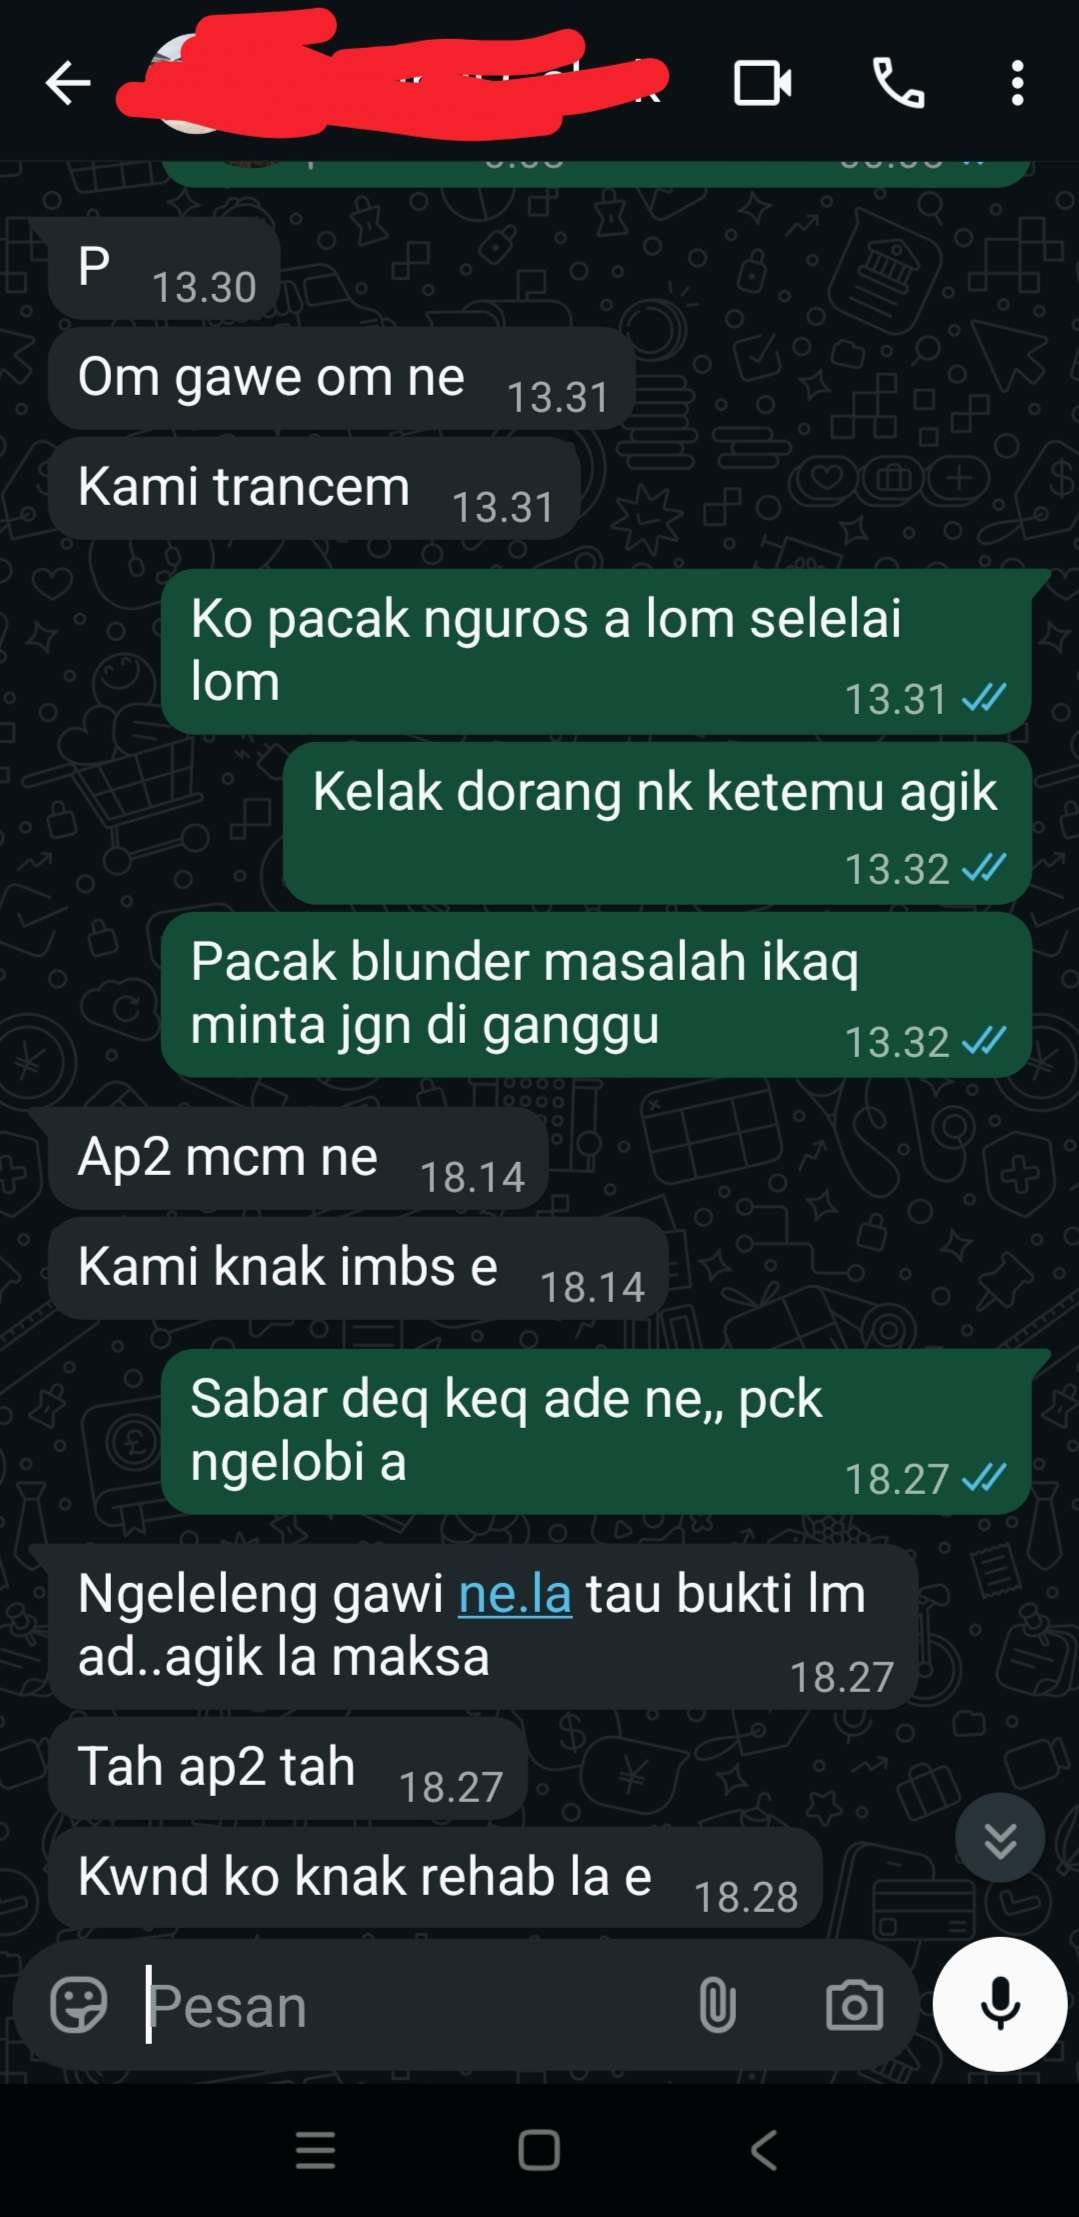Image resolution: width=1079 pixels, height=2217 pixels.
Task: Jump to latest messages with double-chevron button
Action: [999, 1837]
